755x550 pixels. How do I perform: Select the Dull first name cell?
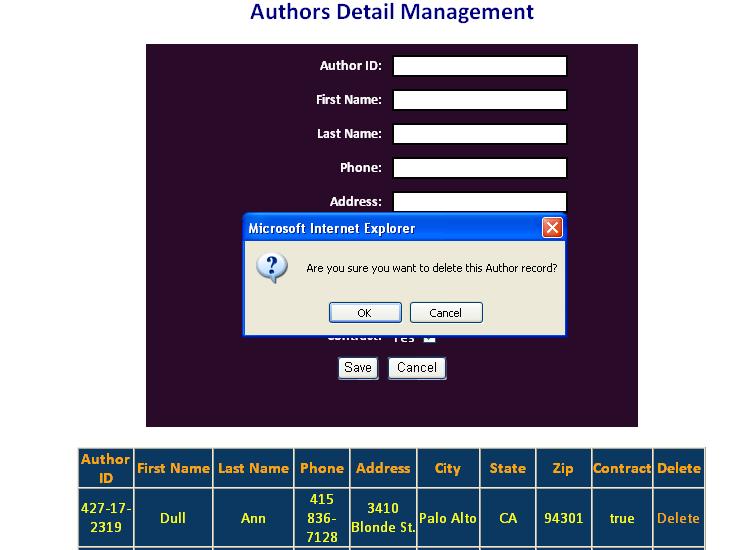tap(173, 518)
